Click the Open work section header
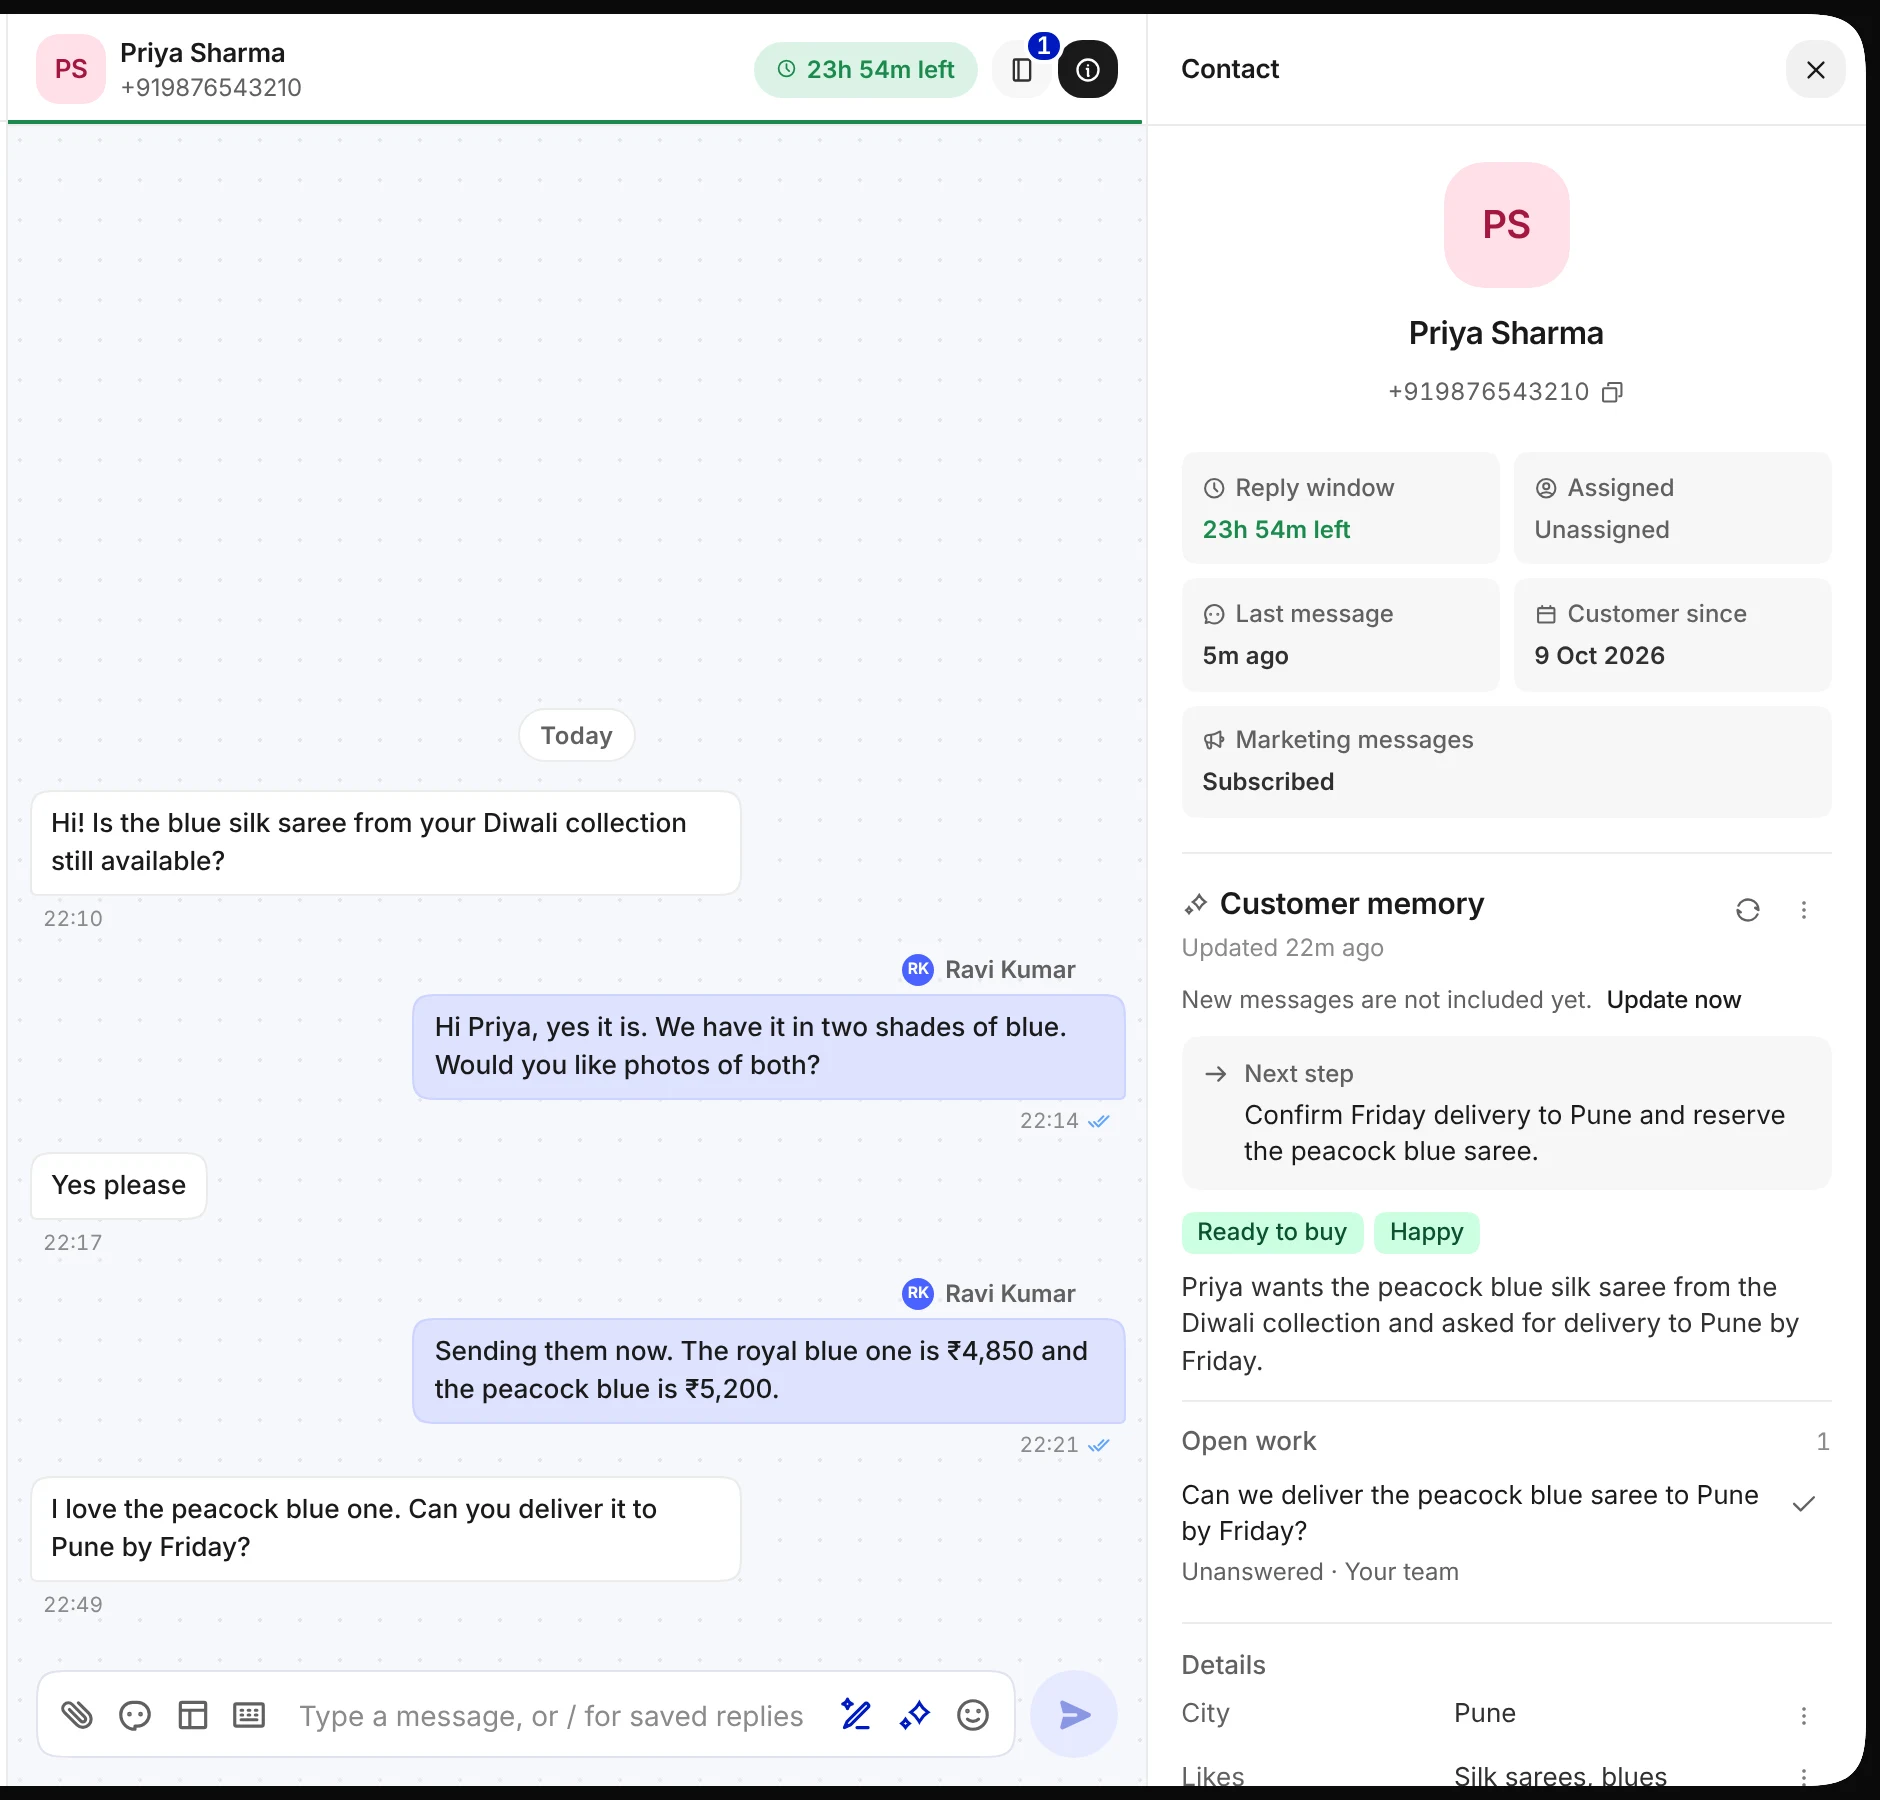This screenshot has width=1880, height=1800. coord(1506,1441)
